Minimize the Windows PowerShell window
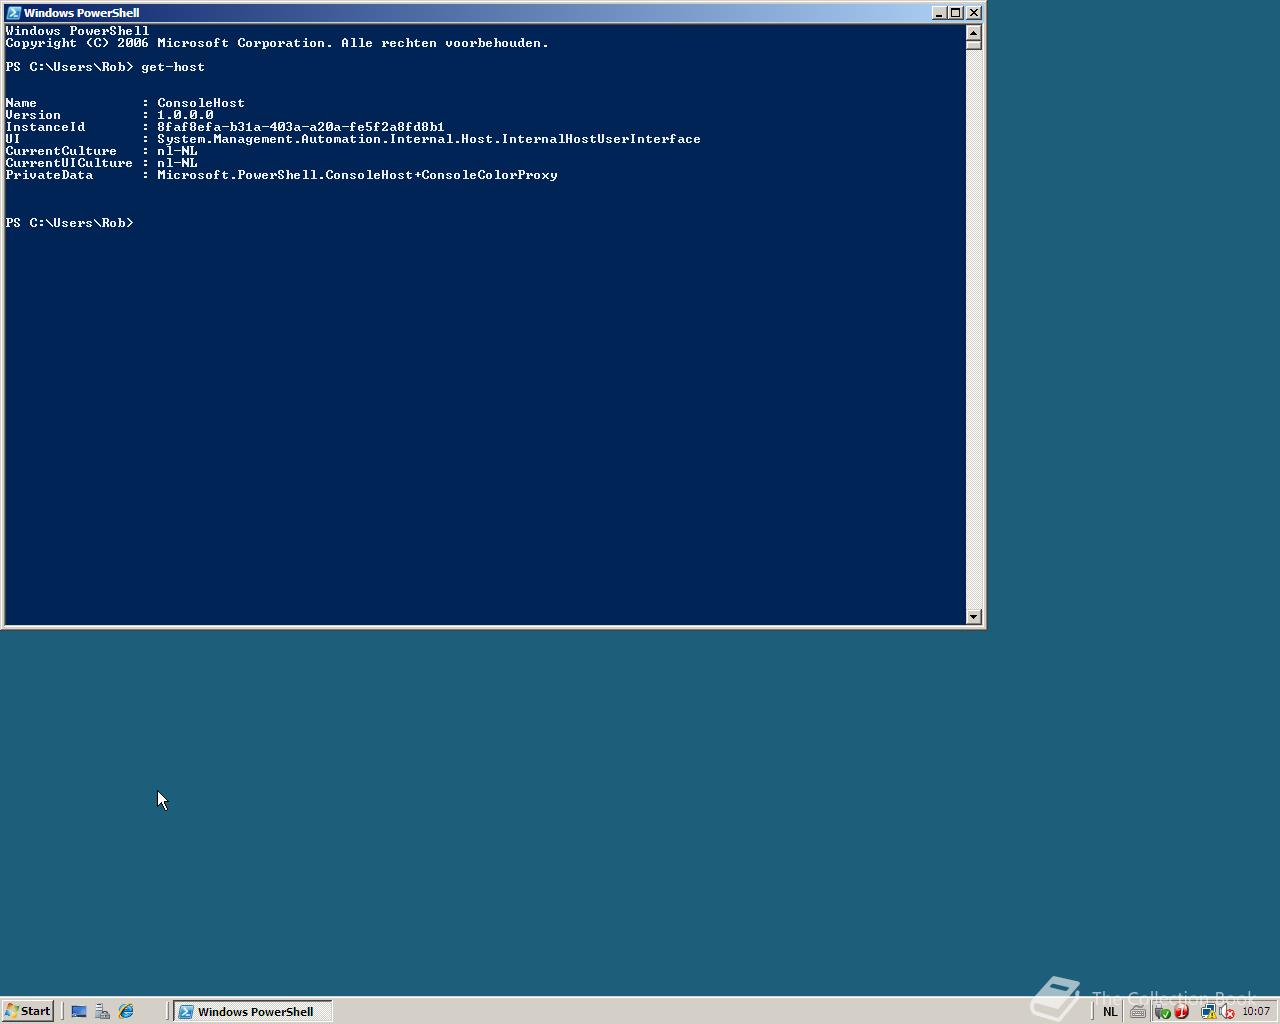The image size is (1280, 1024). [939, 13]
